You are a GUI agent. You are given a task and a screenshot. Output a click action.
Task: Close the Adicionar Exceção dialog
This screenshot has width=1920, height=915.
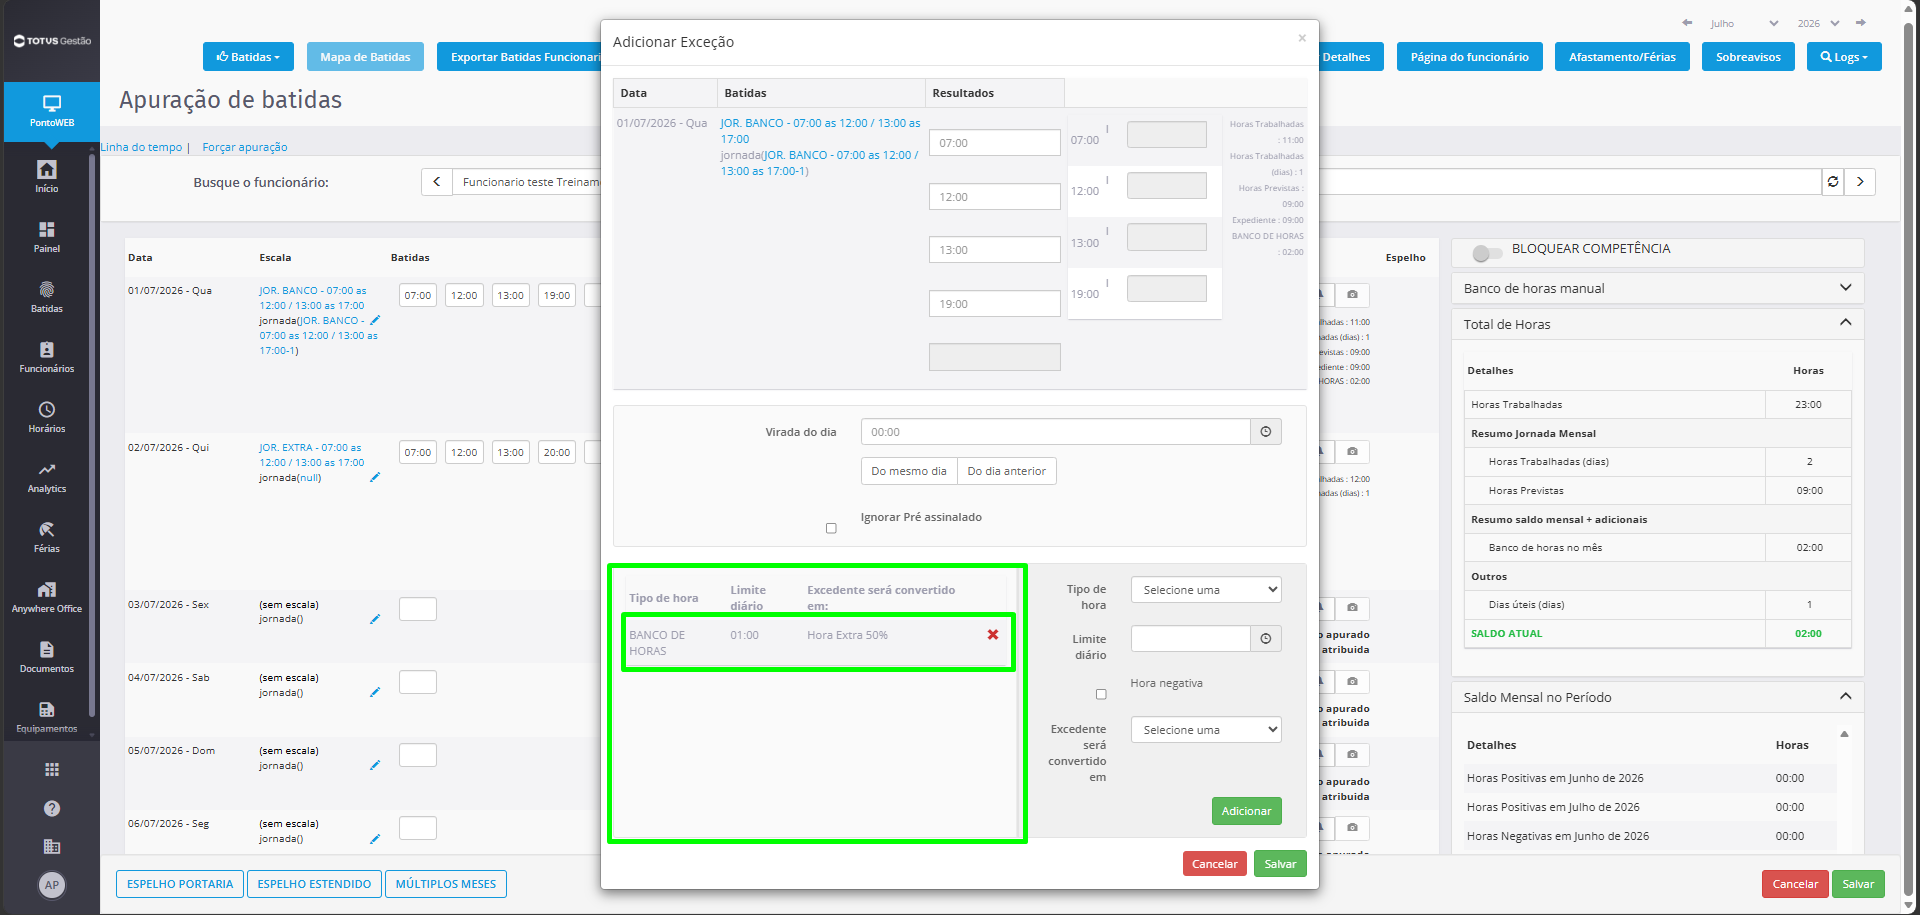coord(1302,38)
